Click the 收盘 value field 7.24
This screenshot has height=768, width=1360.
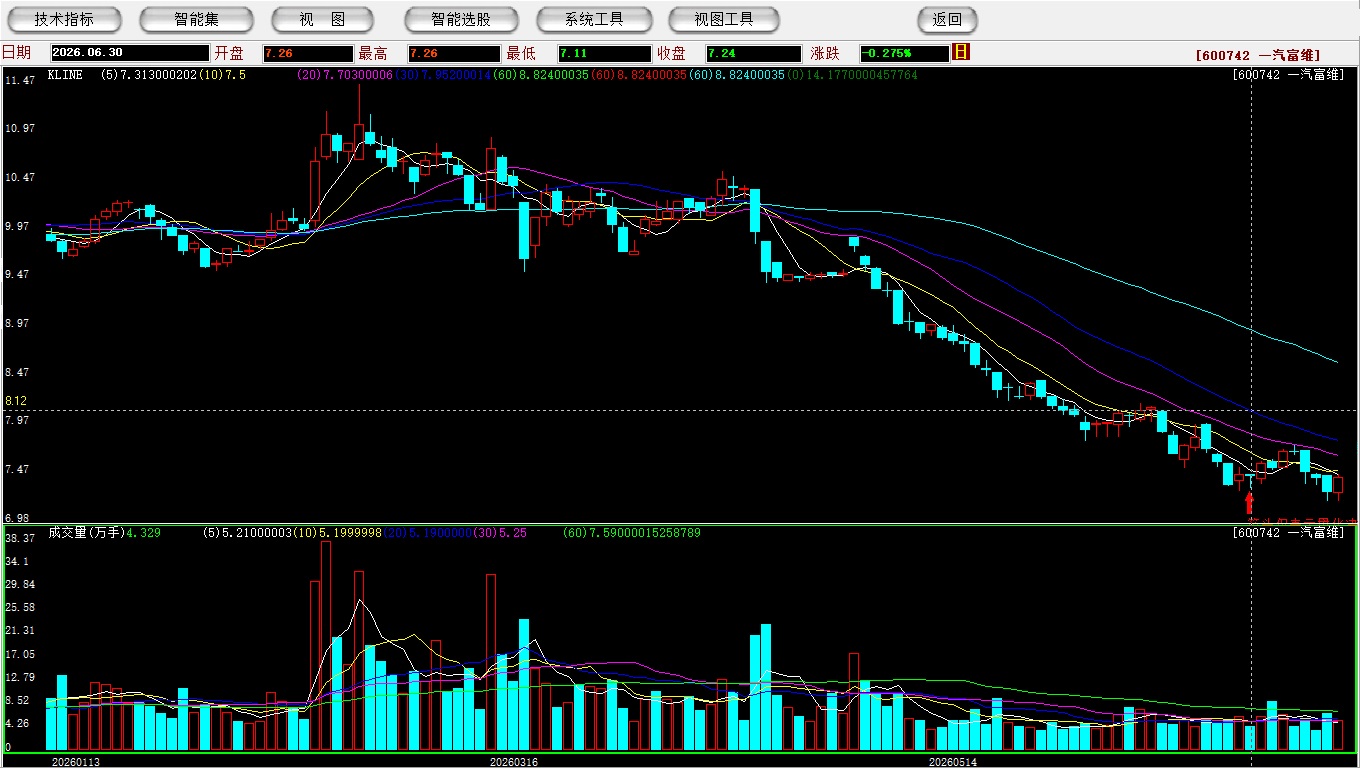coord(753,53)
